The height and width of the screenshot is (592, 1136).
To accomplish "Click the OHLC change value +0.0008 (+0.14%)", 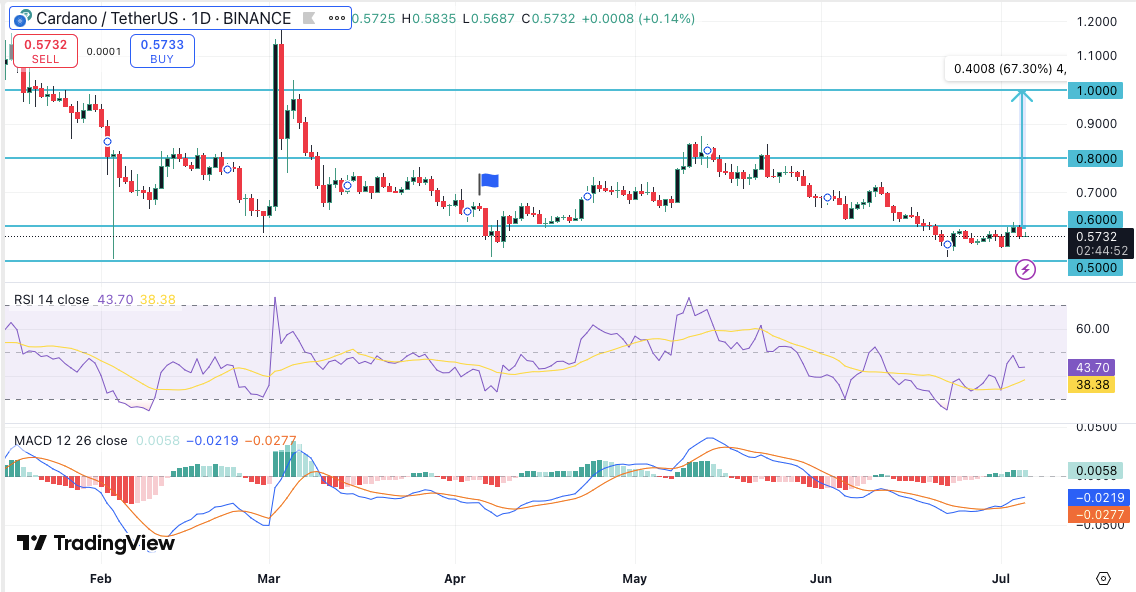I will pyautogui.click(x=638, y=18).
